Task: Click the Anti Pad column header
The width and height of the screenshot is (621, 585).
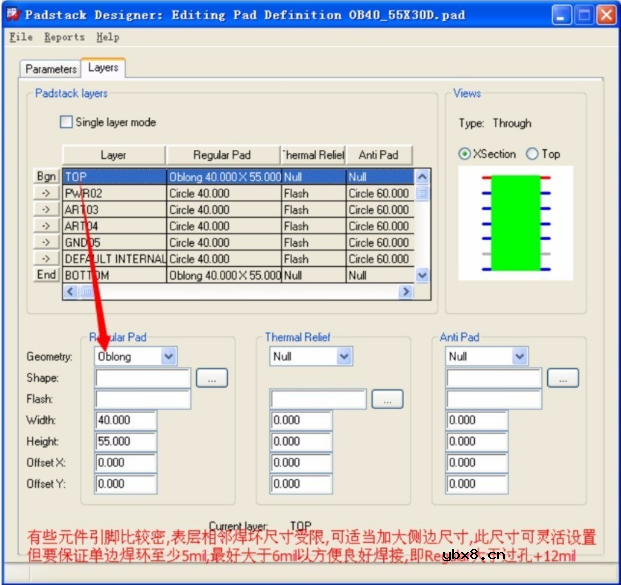Action: click(377, 155)
